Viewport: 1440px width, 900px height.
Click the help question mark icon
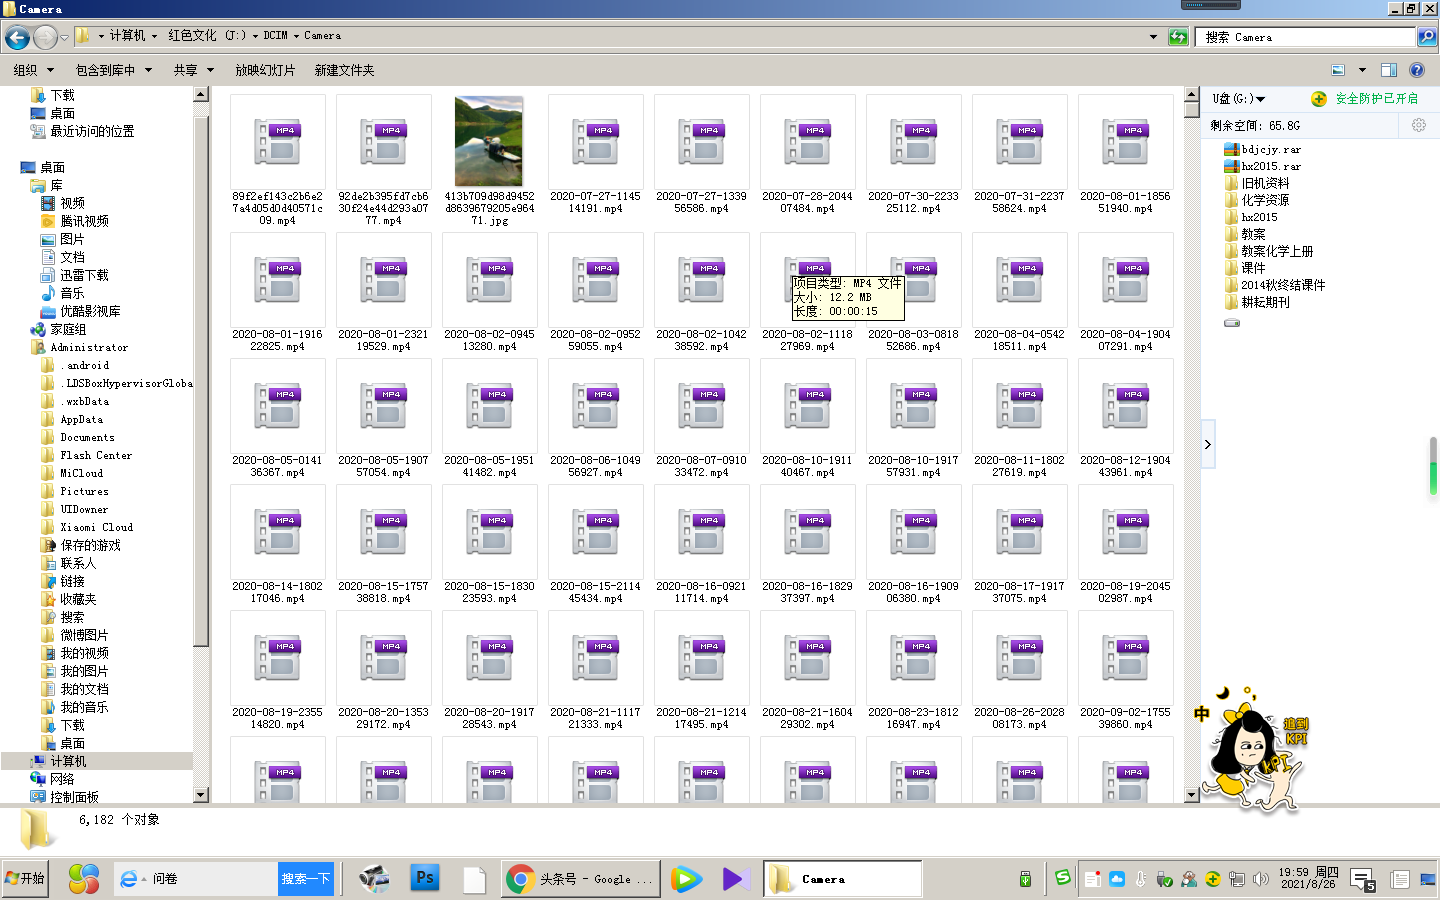click(1416, 70)
